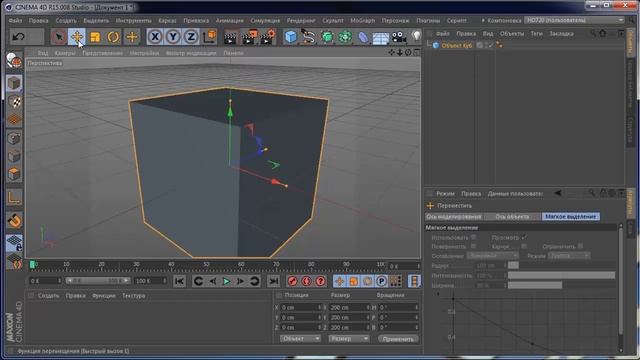Switch to Ось моделирования tab
640x360 pixels.
click(x=453, y=217)
